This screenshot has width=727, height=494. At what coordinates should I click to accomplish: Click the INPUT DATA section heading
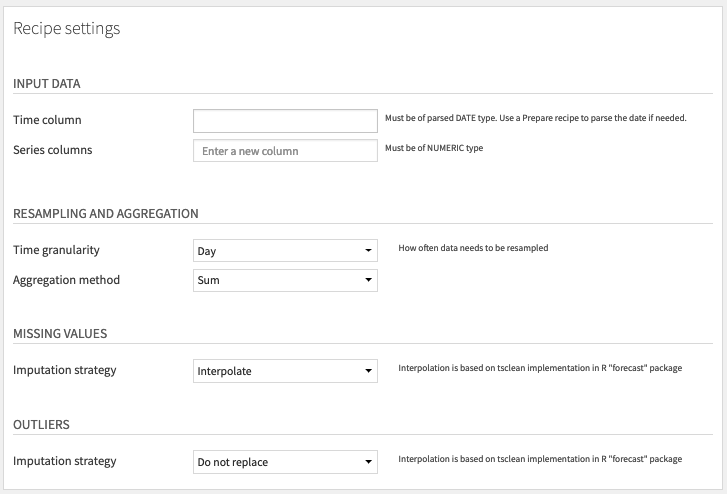46,83
